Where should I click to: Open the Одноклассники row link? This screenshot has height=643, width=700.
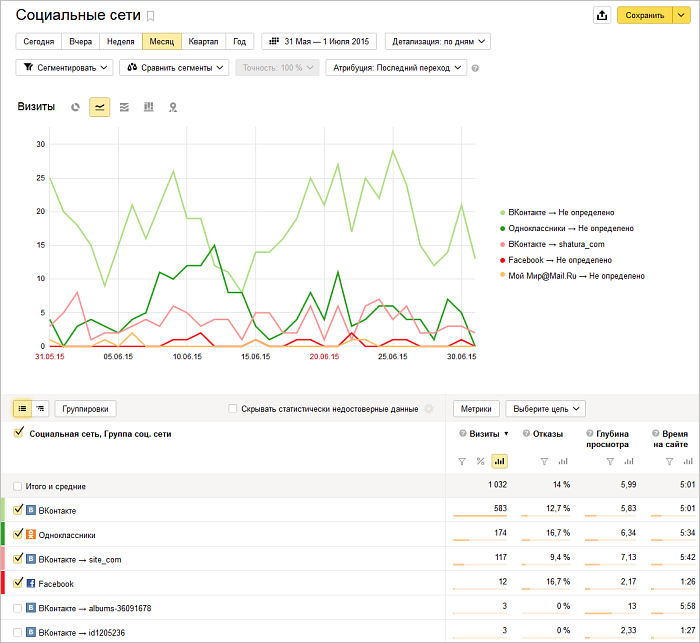(x=67, y=535)
